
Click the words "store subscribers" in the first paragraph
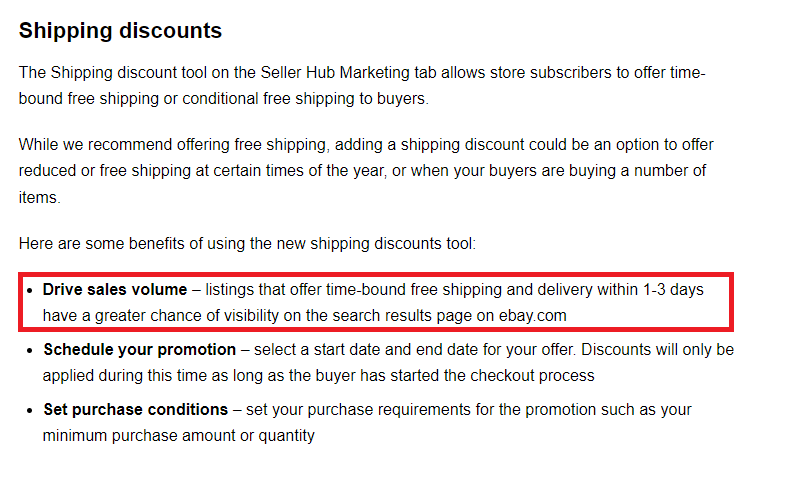pos(540,74)
